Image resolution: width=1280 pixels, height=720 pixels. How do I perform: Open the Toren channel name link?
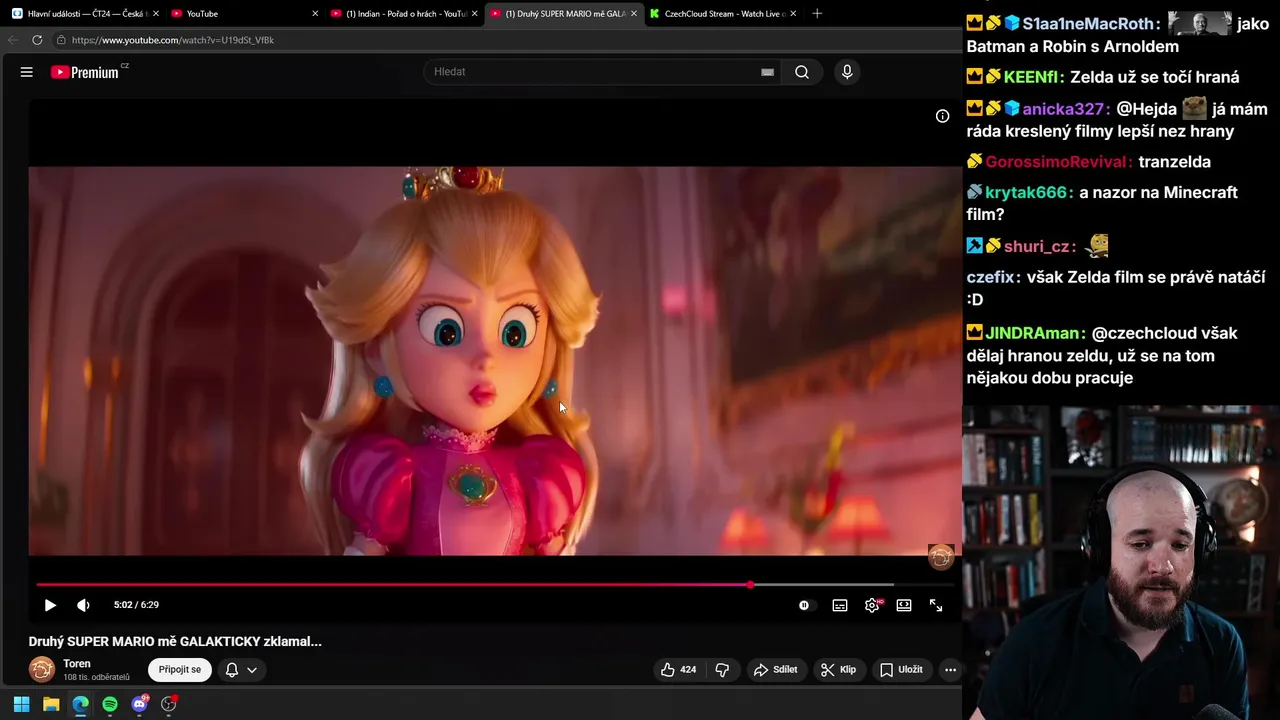pyautogui.click(x=77, y=664)
